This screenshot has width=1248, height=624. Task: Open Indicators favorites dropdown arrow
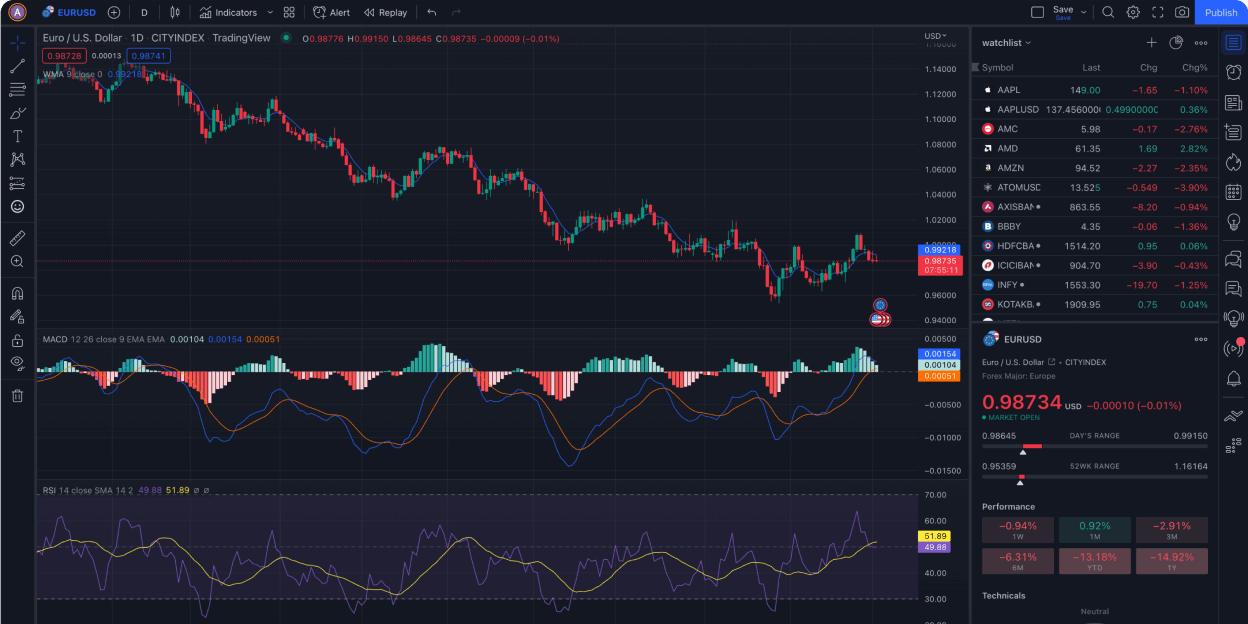tap(270, 12)
